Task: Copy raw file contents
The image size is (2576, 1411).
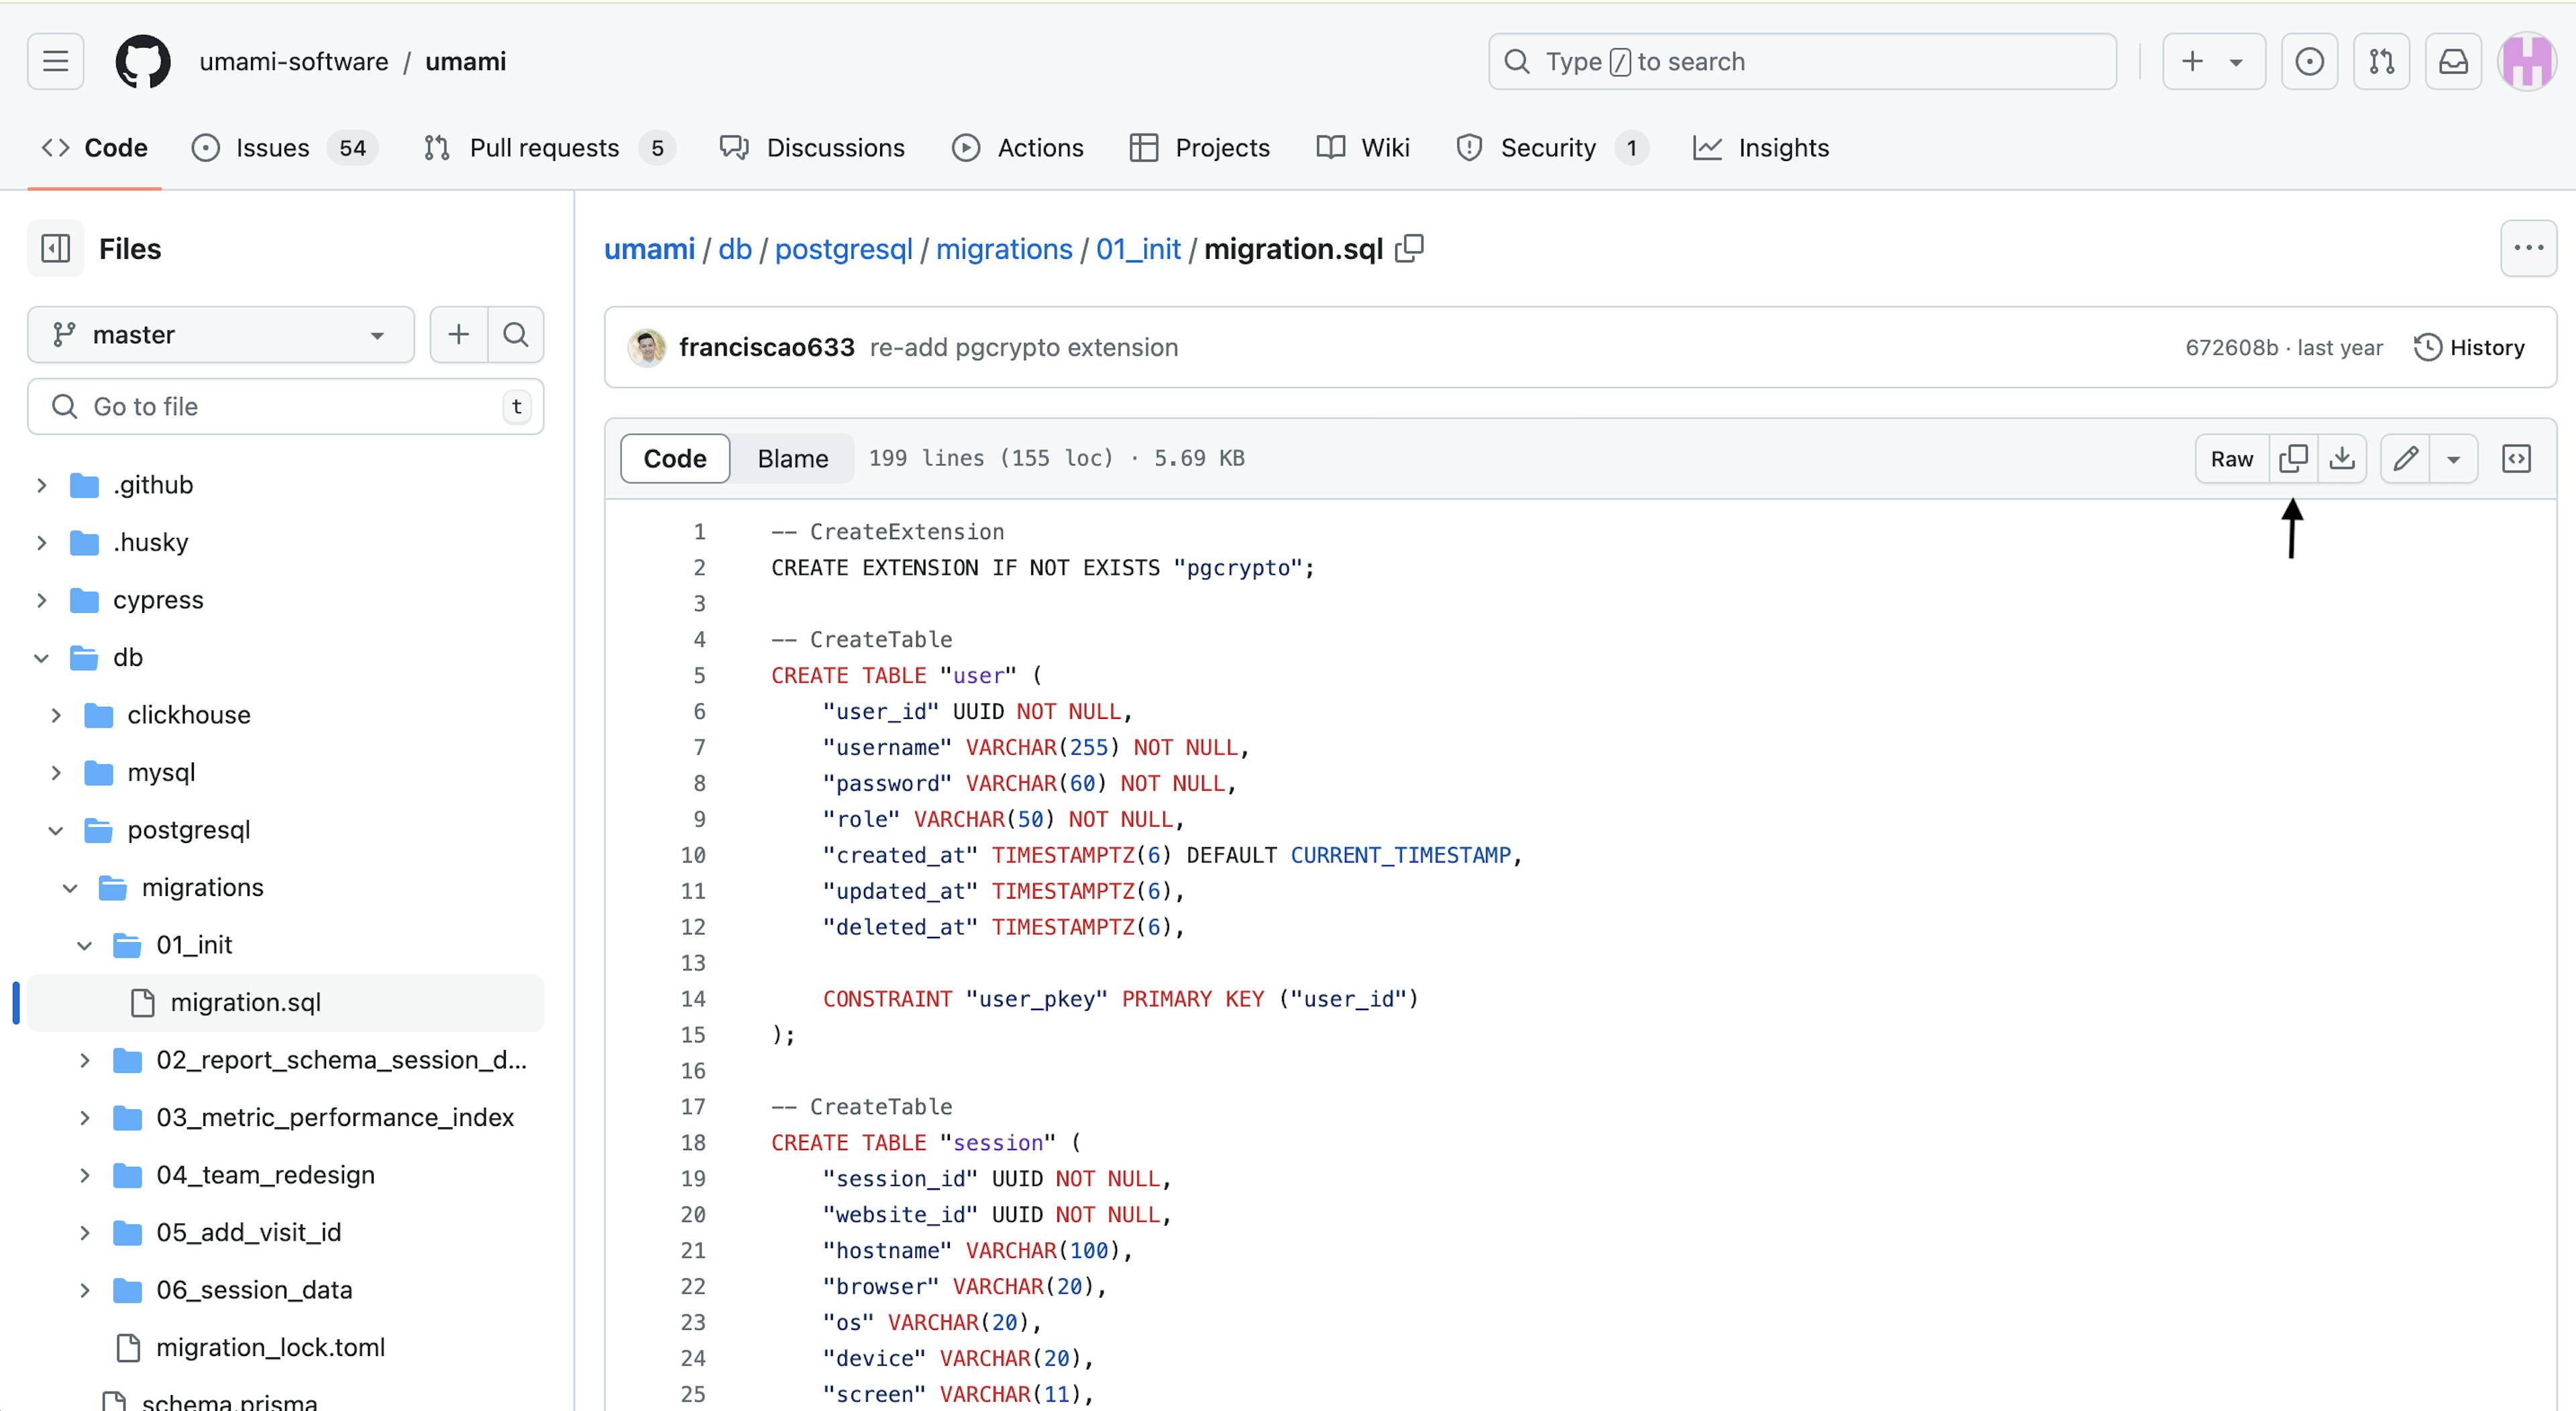Action: tap(2293, 458)
